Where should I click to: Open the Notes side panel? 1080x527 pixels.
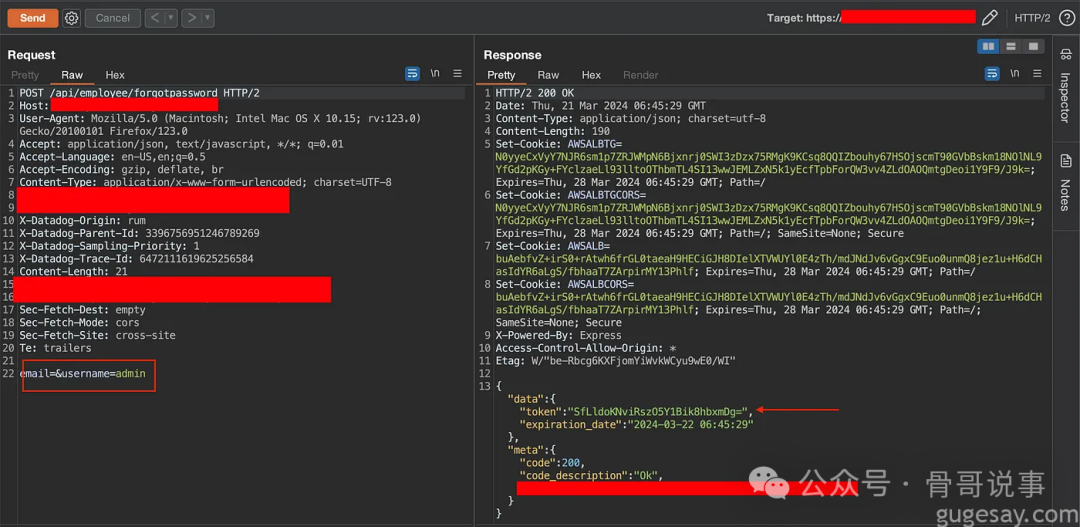(1065, 184)
